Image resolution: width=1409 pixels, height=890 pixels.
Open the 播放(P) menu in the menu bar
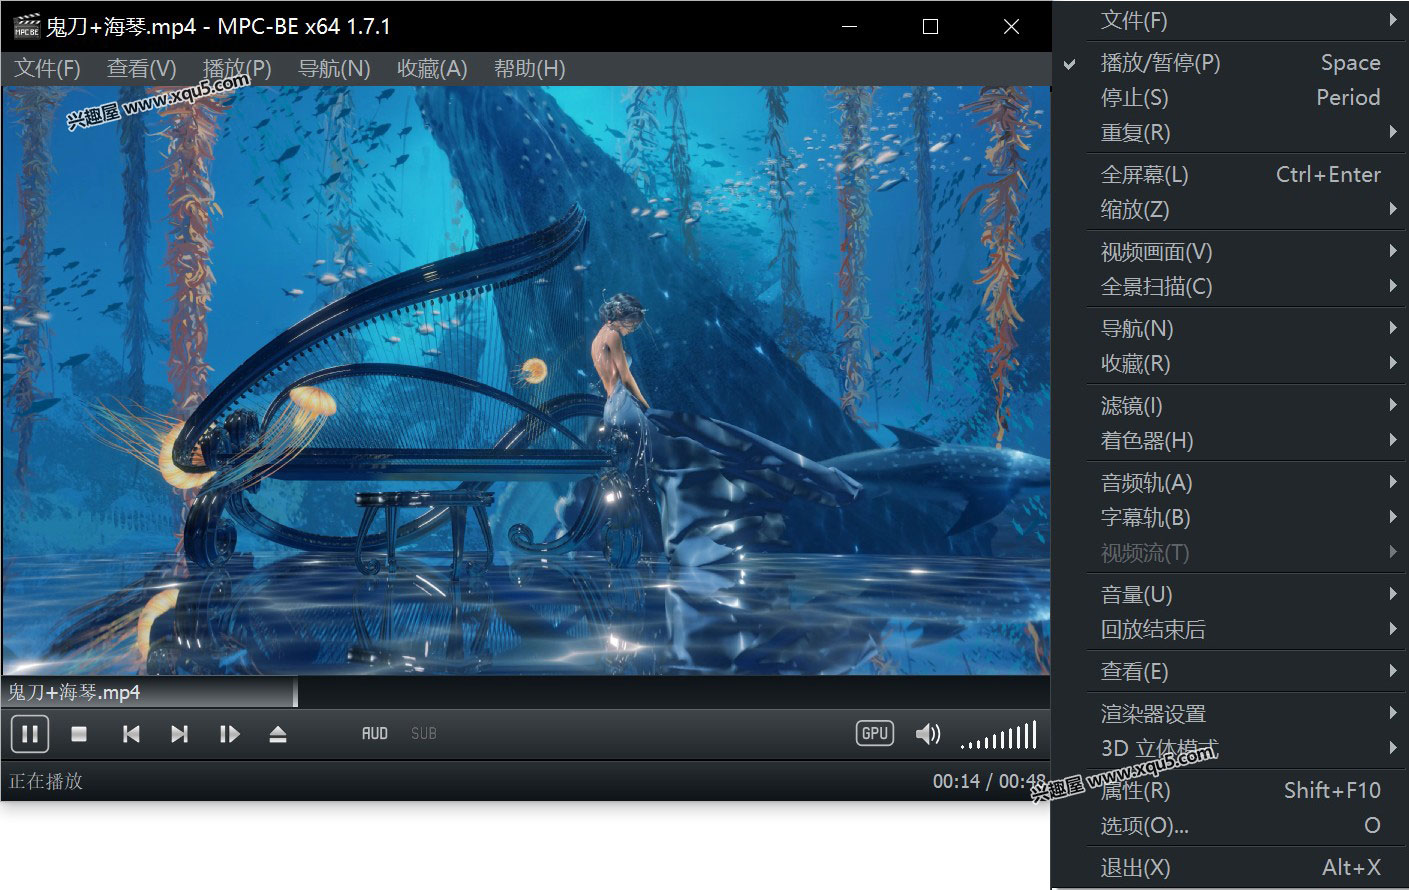237,68
